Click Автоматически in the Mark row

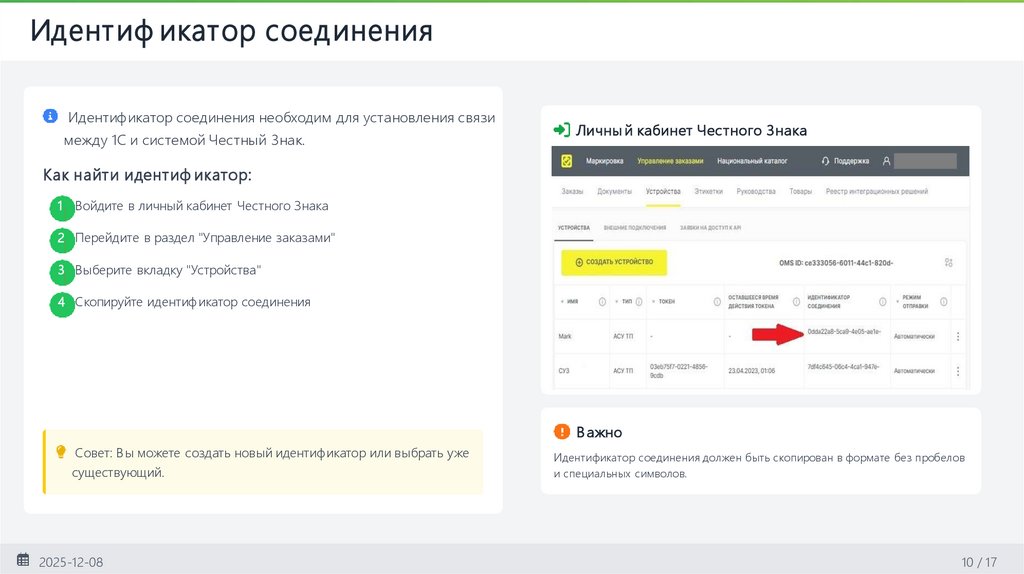[914, 336]
